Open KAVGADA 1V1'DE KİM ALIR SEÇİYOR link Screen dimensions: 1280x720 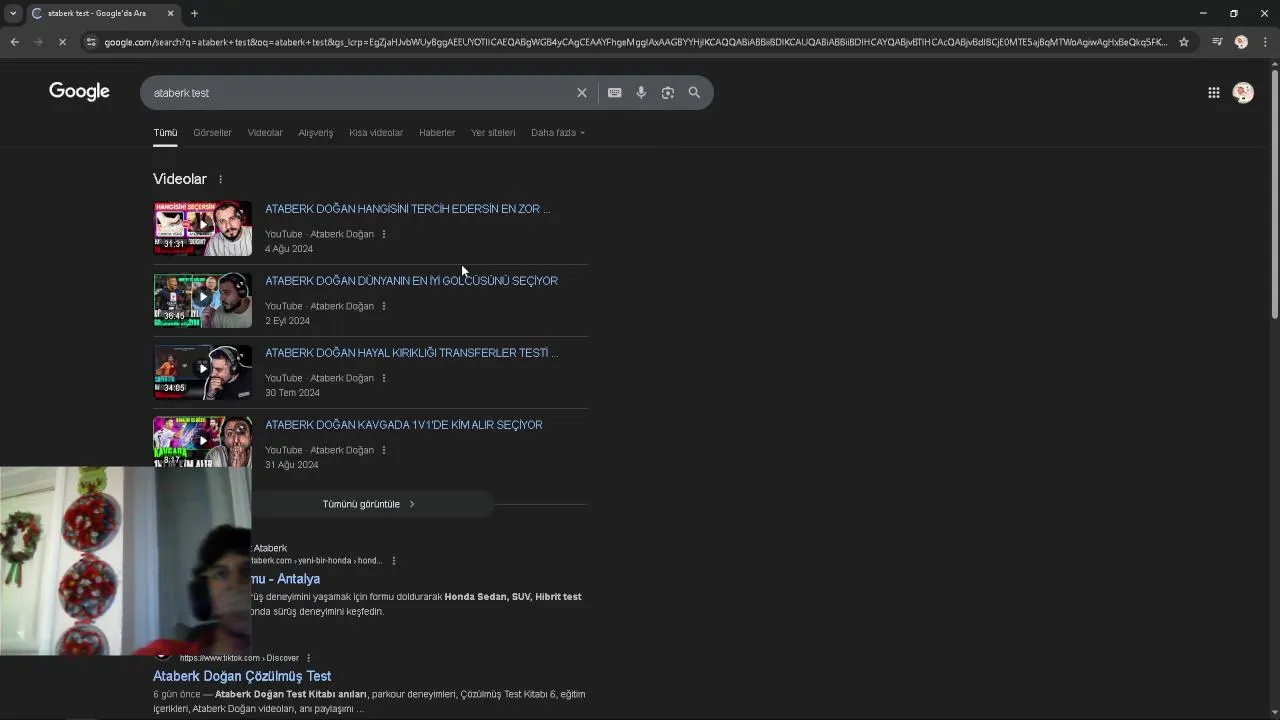click(403, 425)
